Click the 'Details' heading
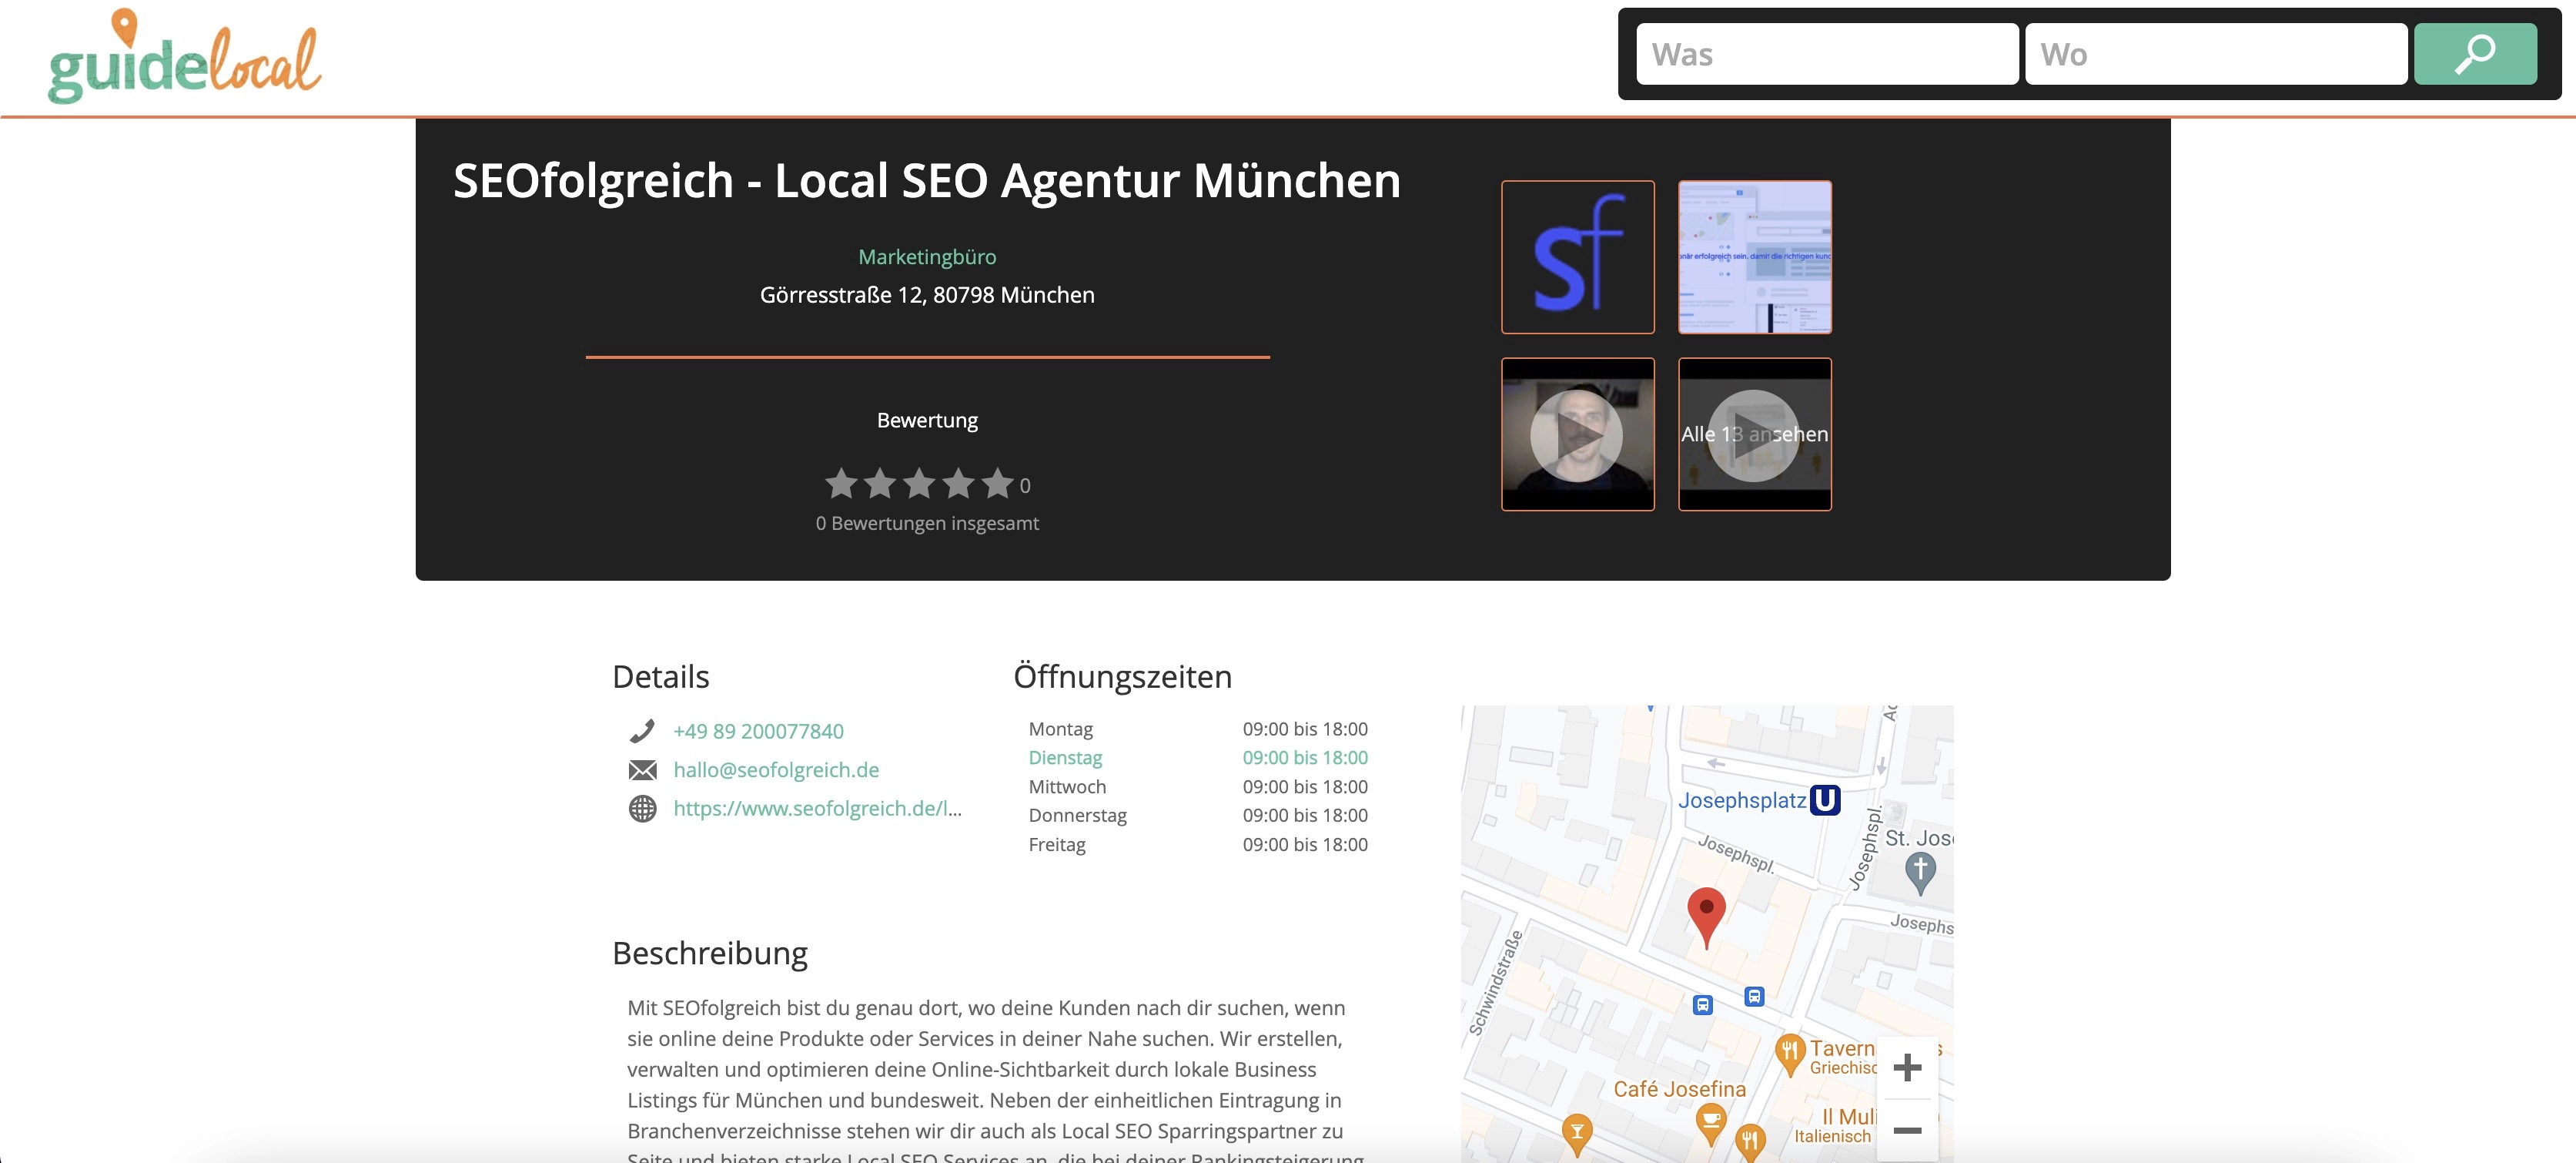2576x1163 pixels. [x=661, y=677]
